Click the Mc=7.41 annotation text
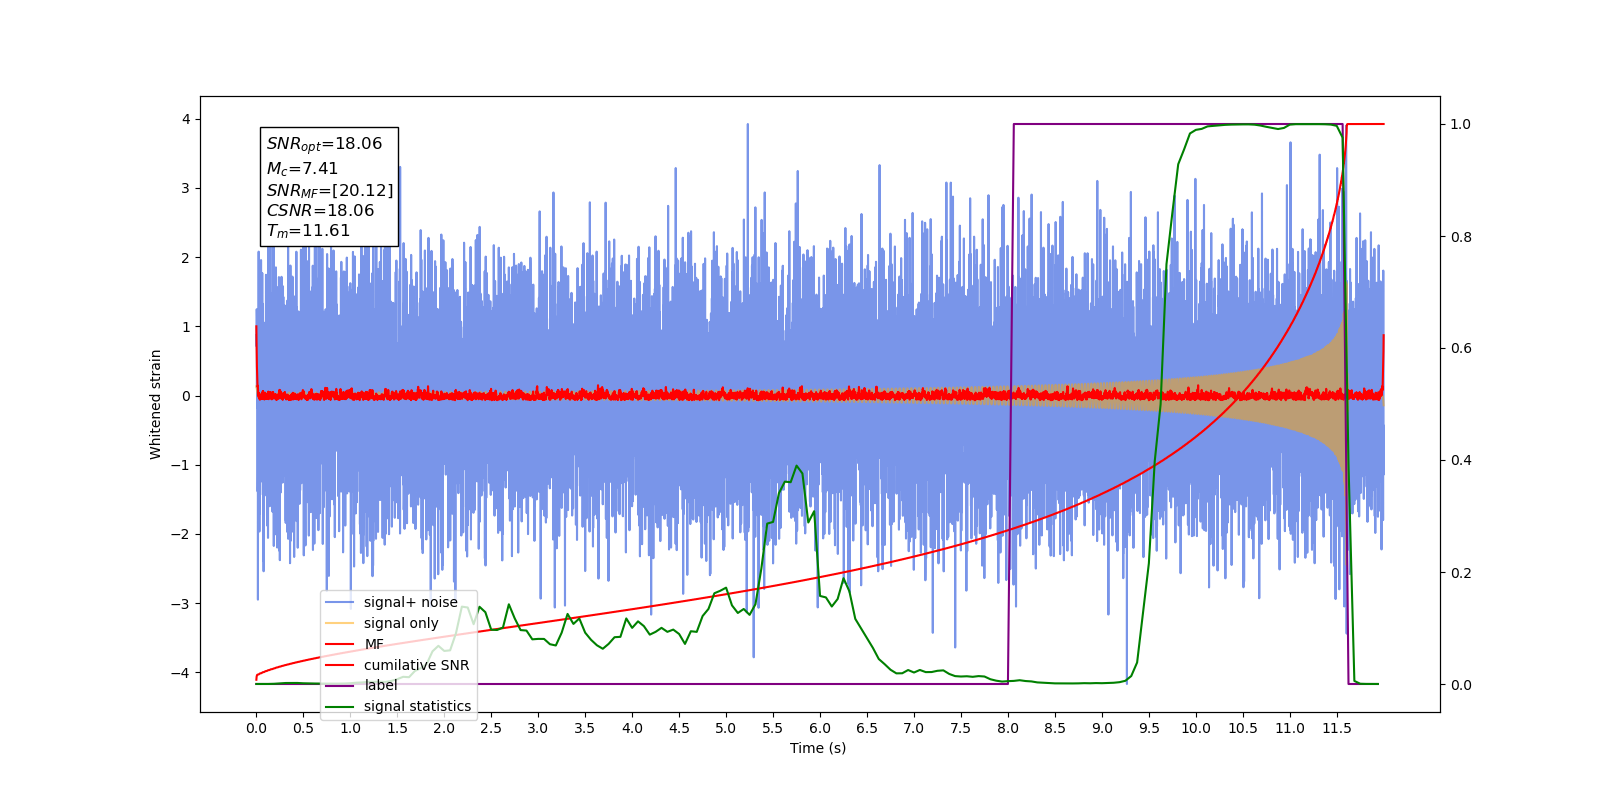 302,169
